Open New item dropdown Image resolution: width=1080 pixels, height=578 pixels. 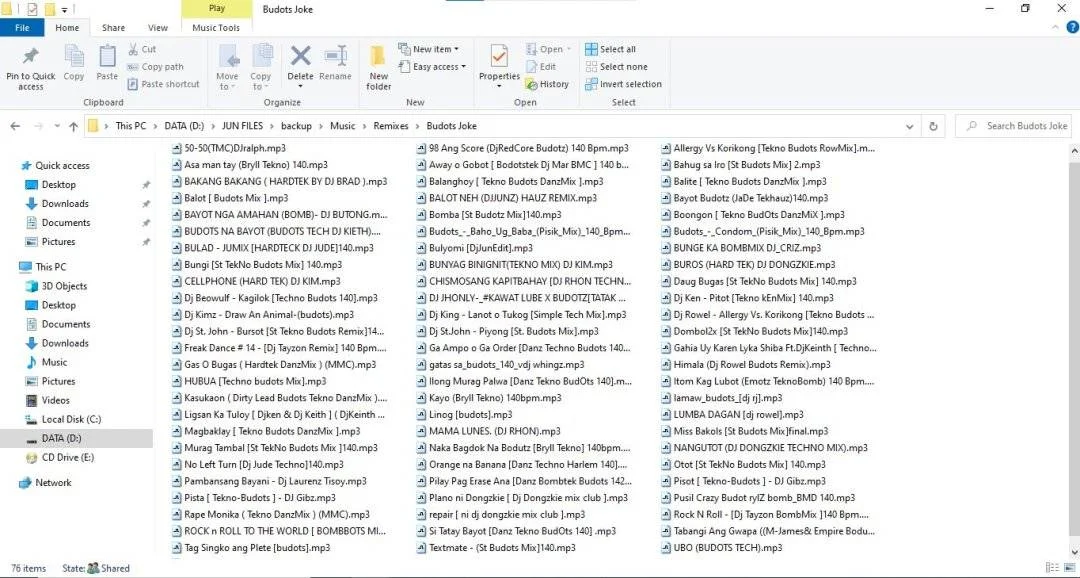pos(428,49)
